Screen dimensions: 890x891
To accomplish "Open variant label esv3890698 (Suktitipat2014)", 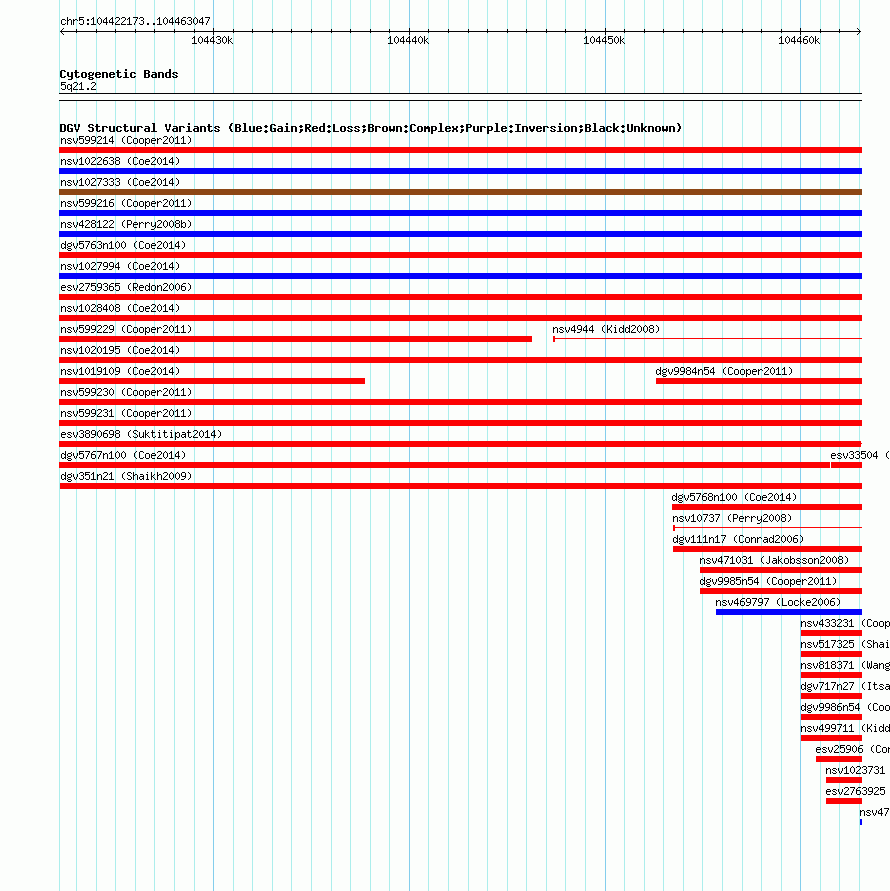I will pos(141,435).
